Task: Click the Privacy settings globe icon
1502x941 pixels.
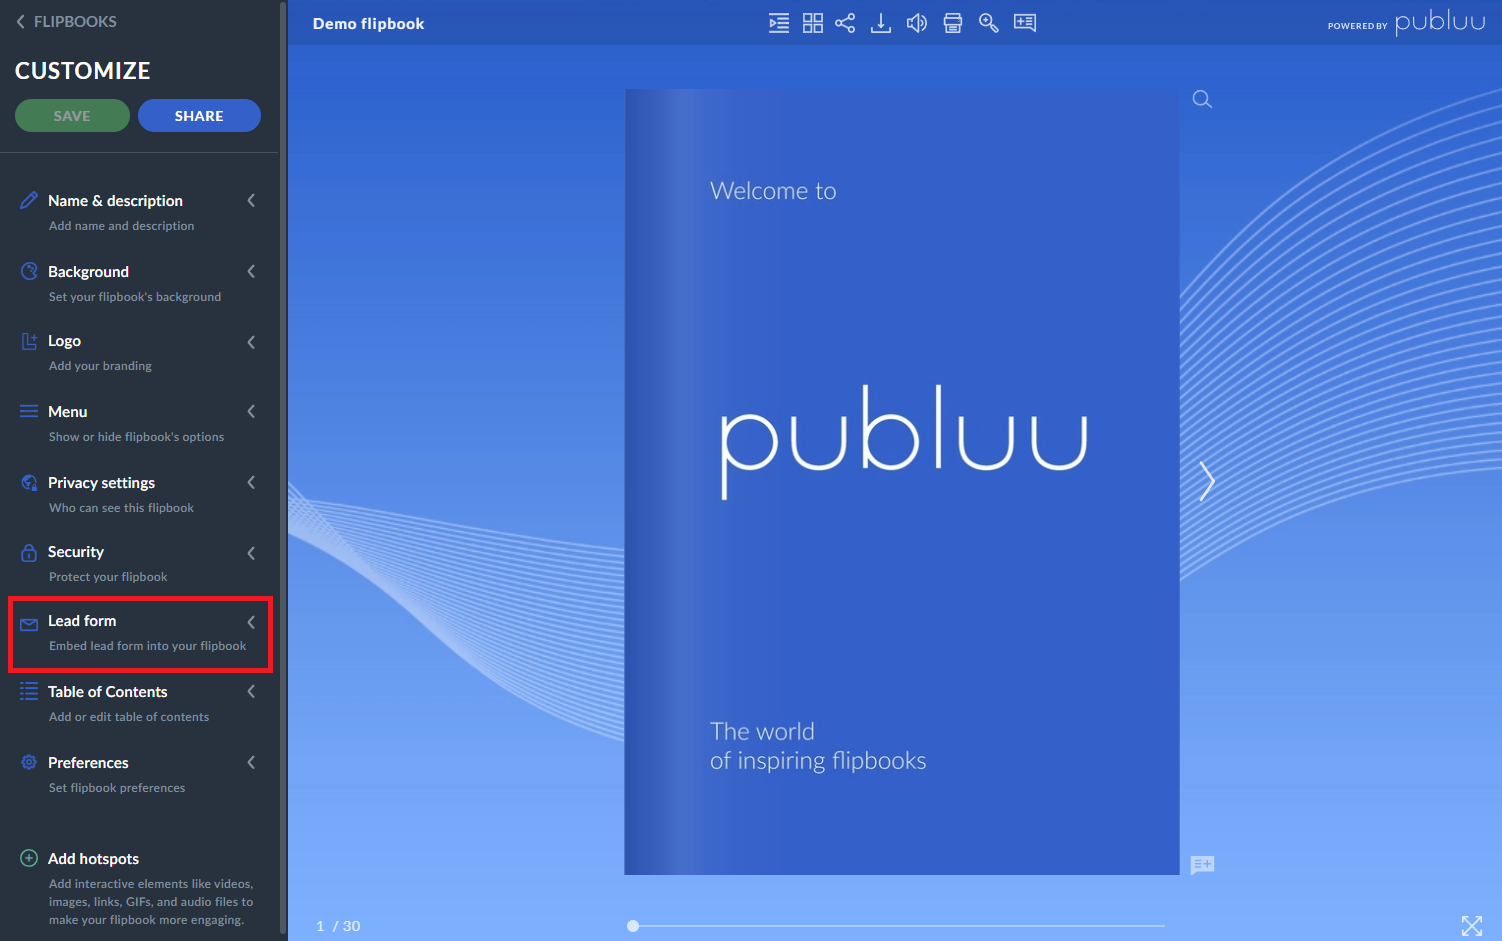Action: pyautogui.click(x=29, y=482)
